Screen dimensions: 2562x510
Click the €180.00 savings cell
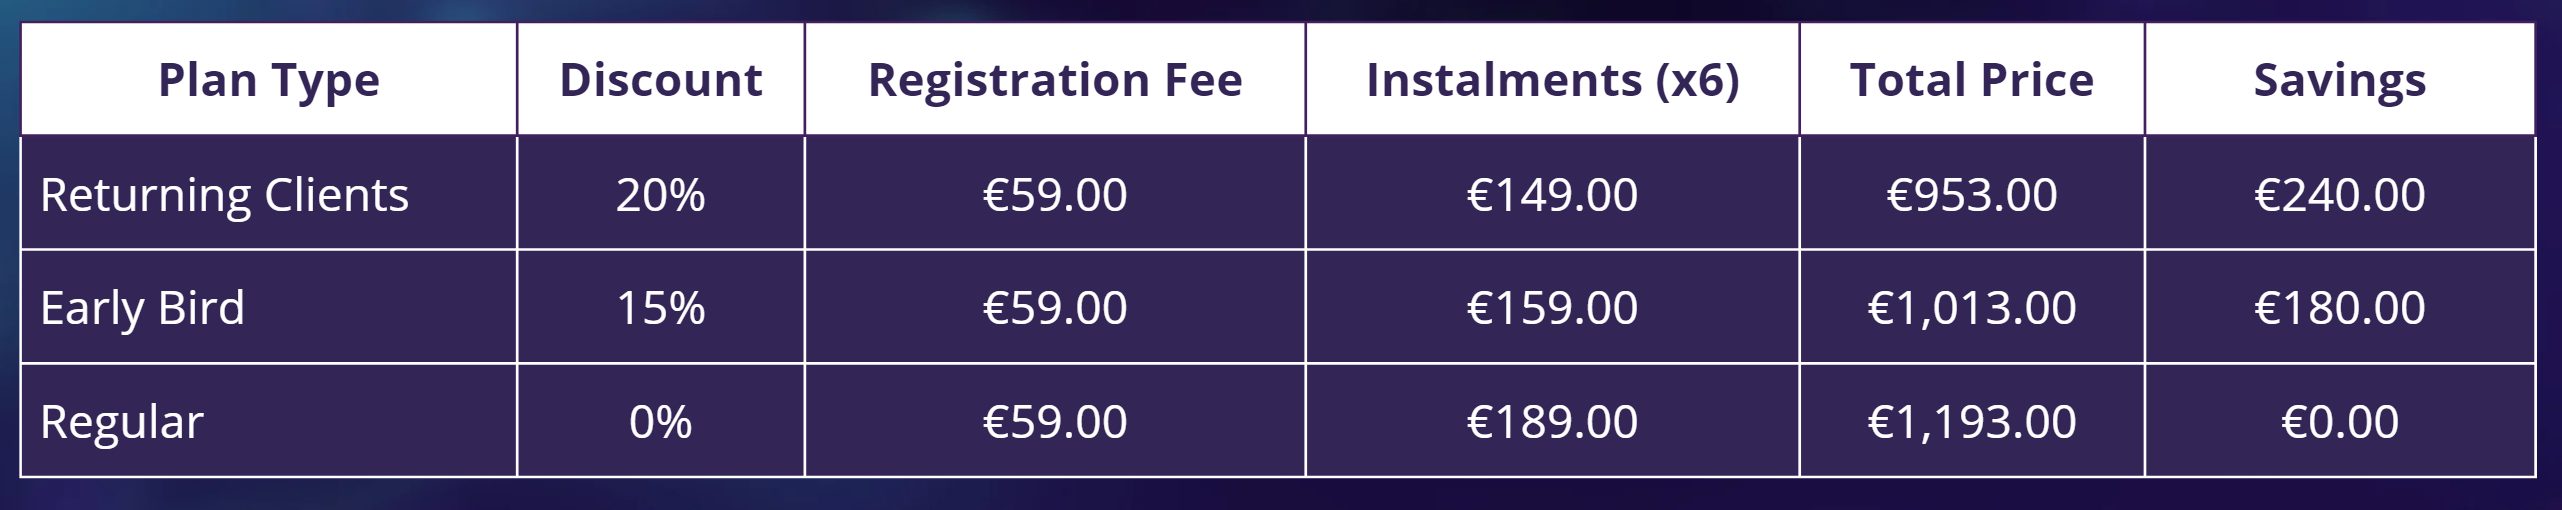2340,307
